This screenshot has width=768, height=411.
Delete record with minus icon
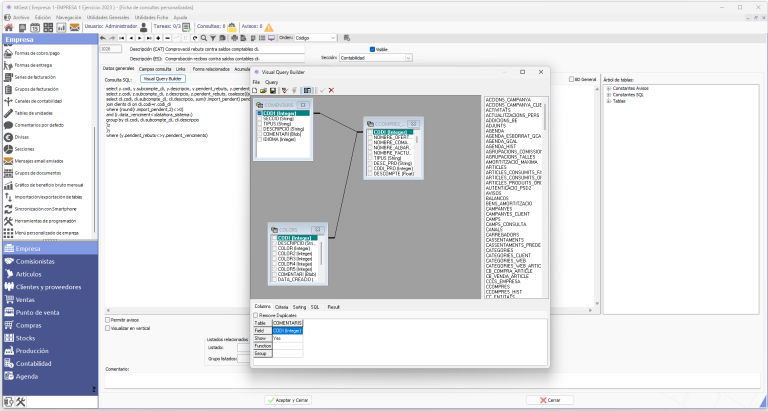(168, 38)
